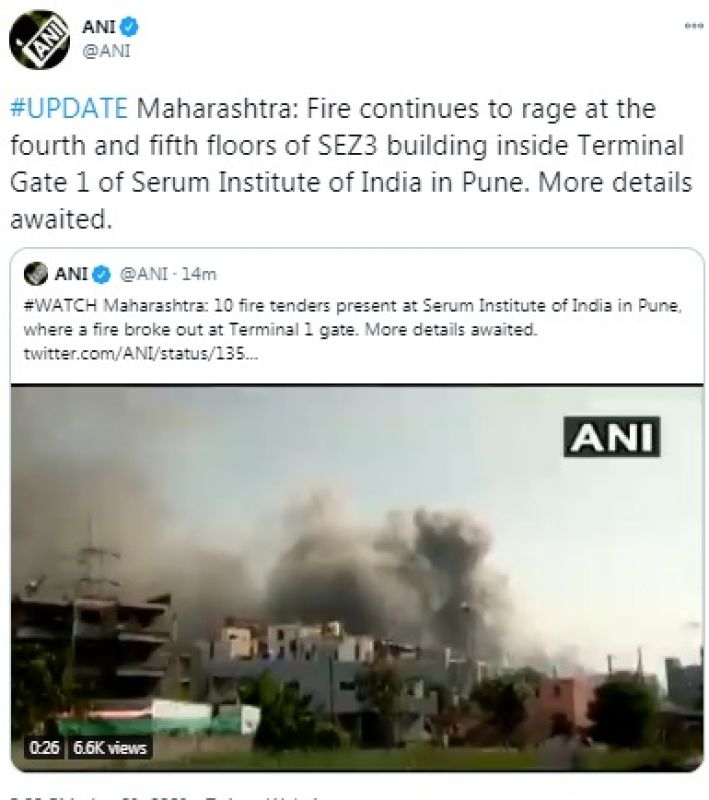This screenshot has height=800, width=709.
Task: Click the main tweet text about Serum Institute
Action: point(351,164)
